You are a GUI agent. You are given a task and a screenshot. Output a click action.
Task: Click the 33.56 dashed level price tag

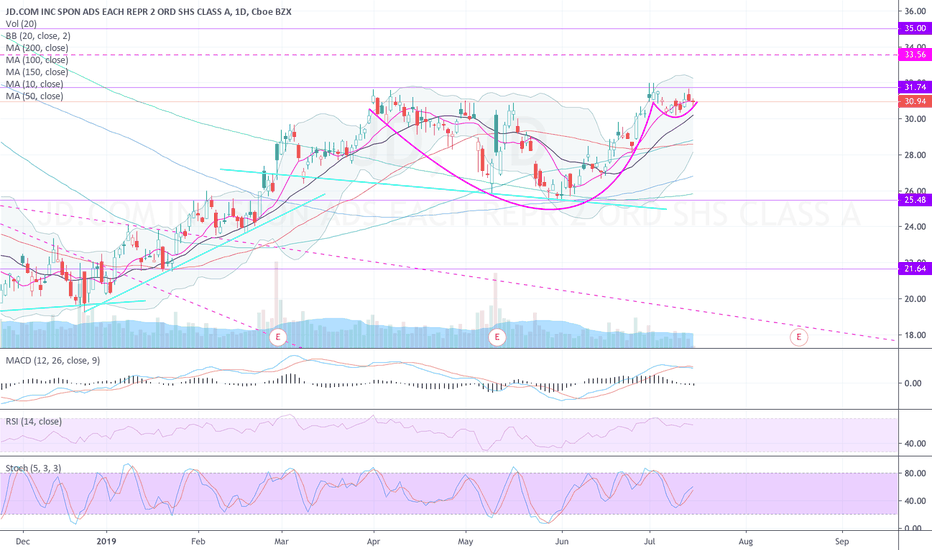click(915, 54)
